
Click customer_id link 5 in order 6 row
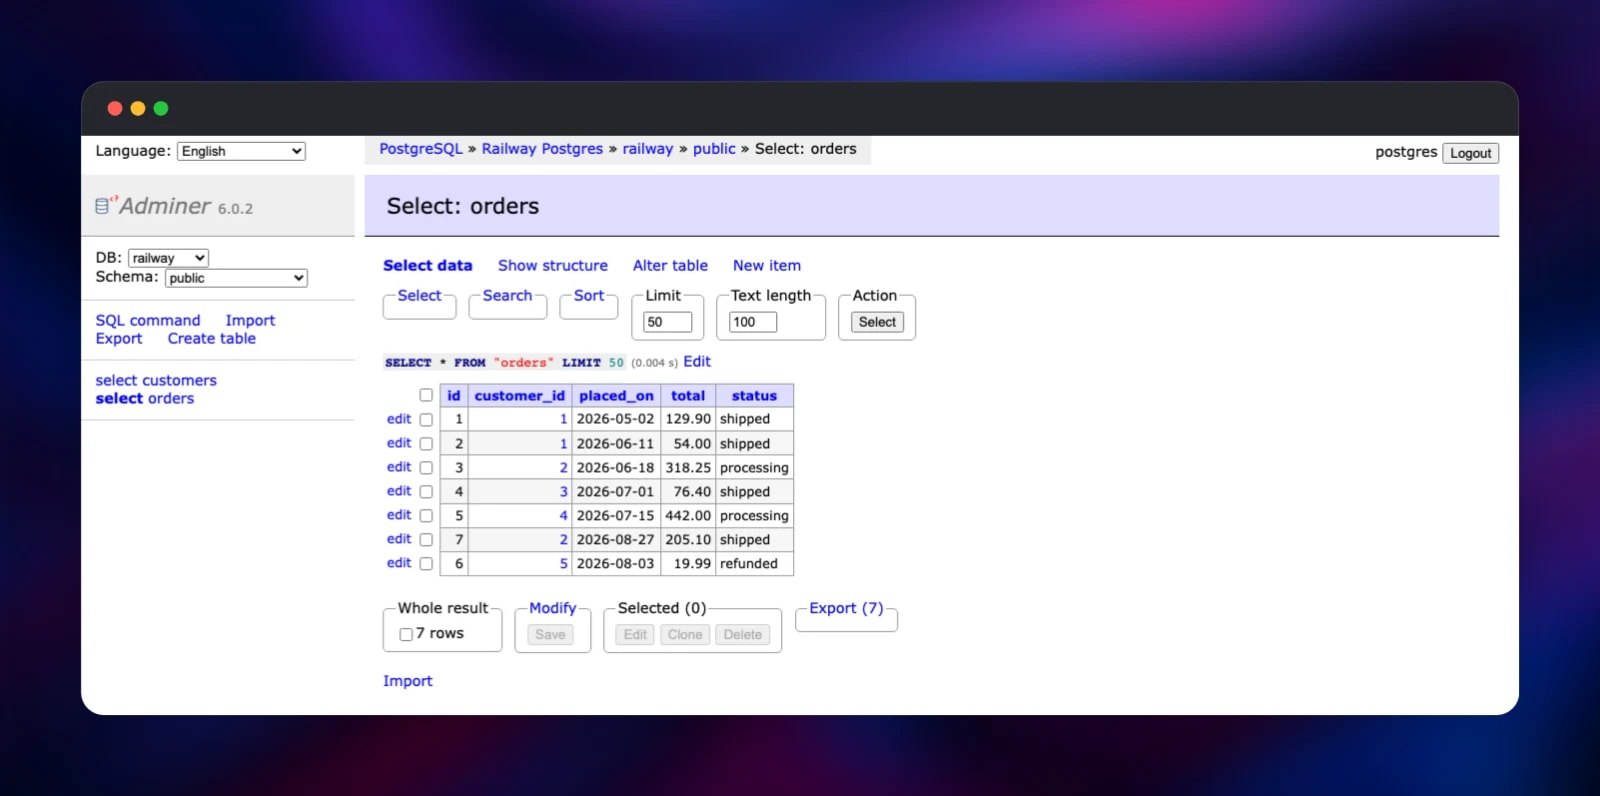(x=563, y=564)
